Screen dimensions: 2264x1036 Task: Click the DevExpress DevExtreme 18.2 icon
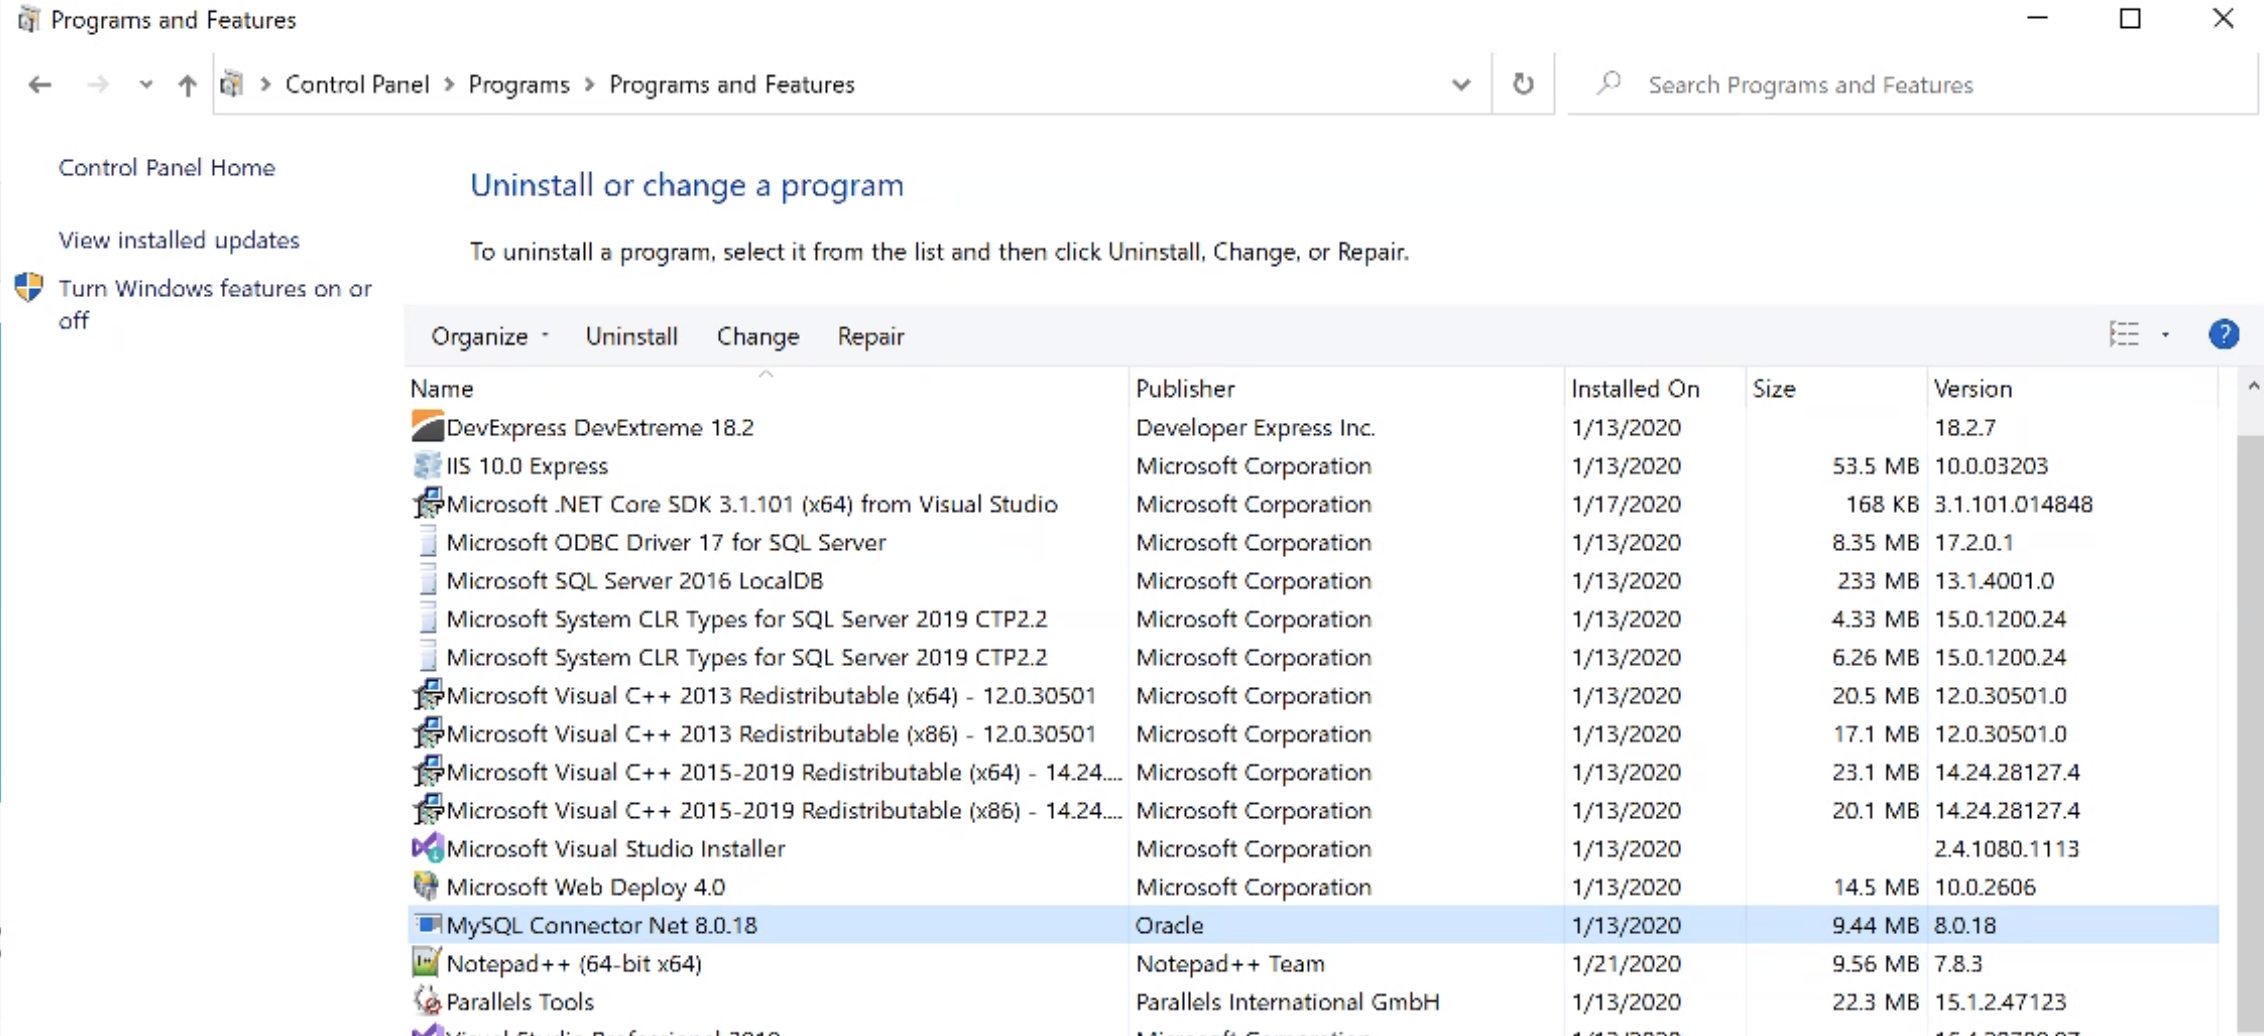(427, 427)
